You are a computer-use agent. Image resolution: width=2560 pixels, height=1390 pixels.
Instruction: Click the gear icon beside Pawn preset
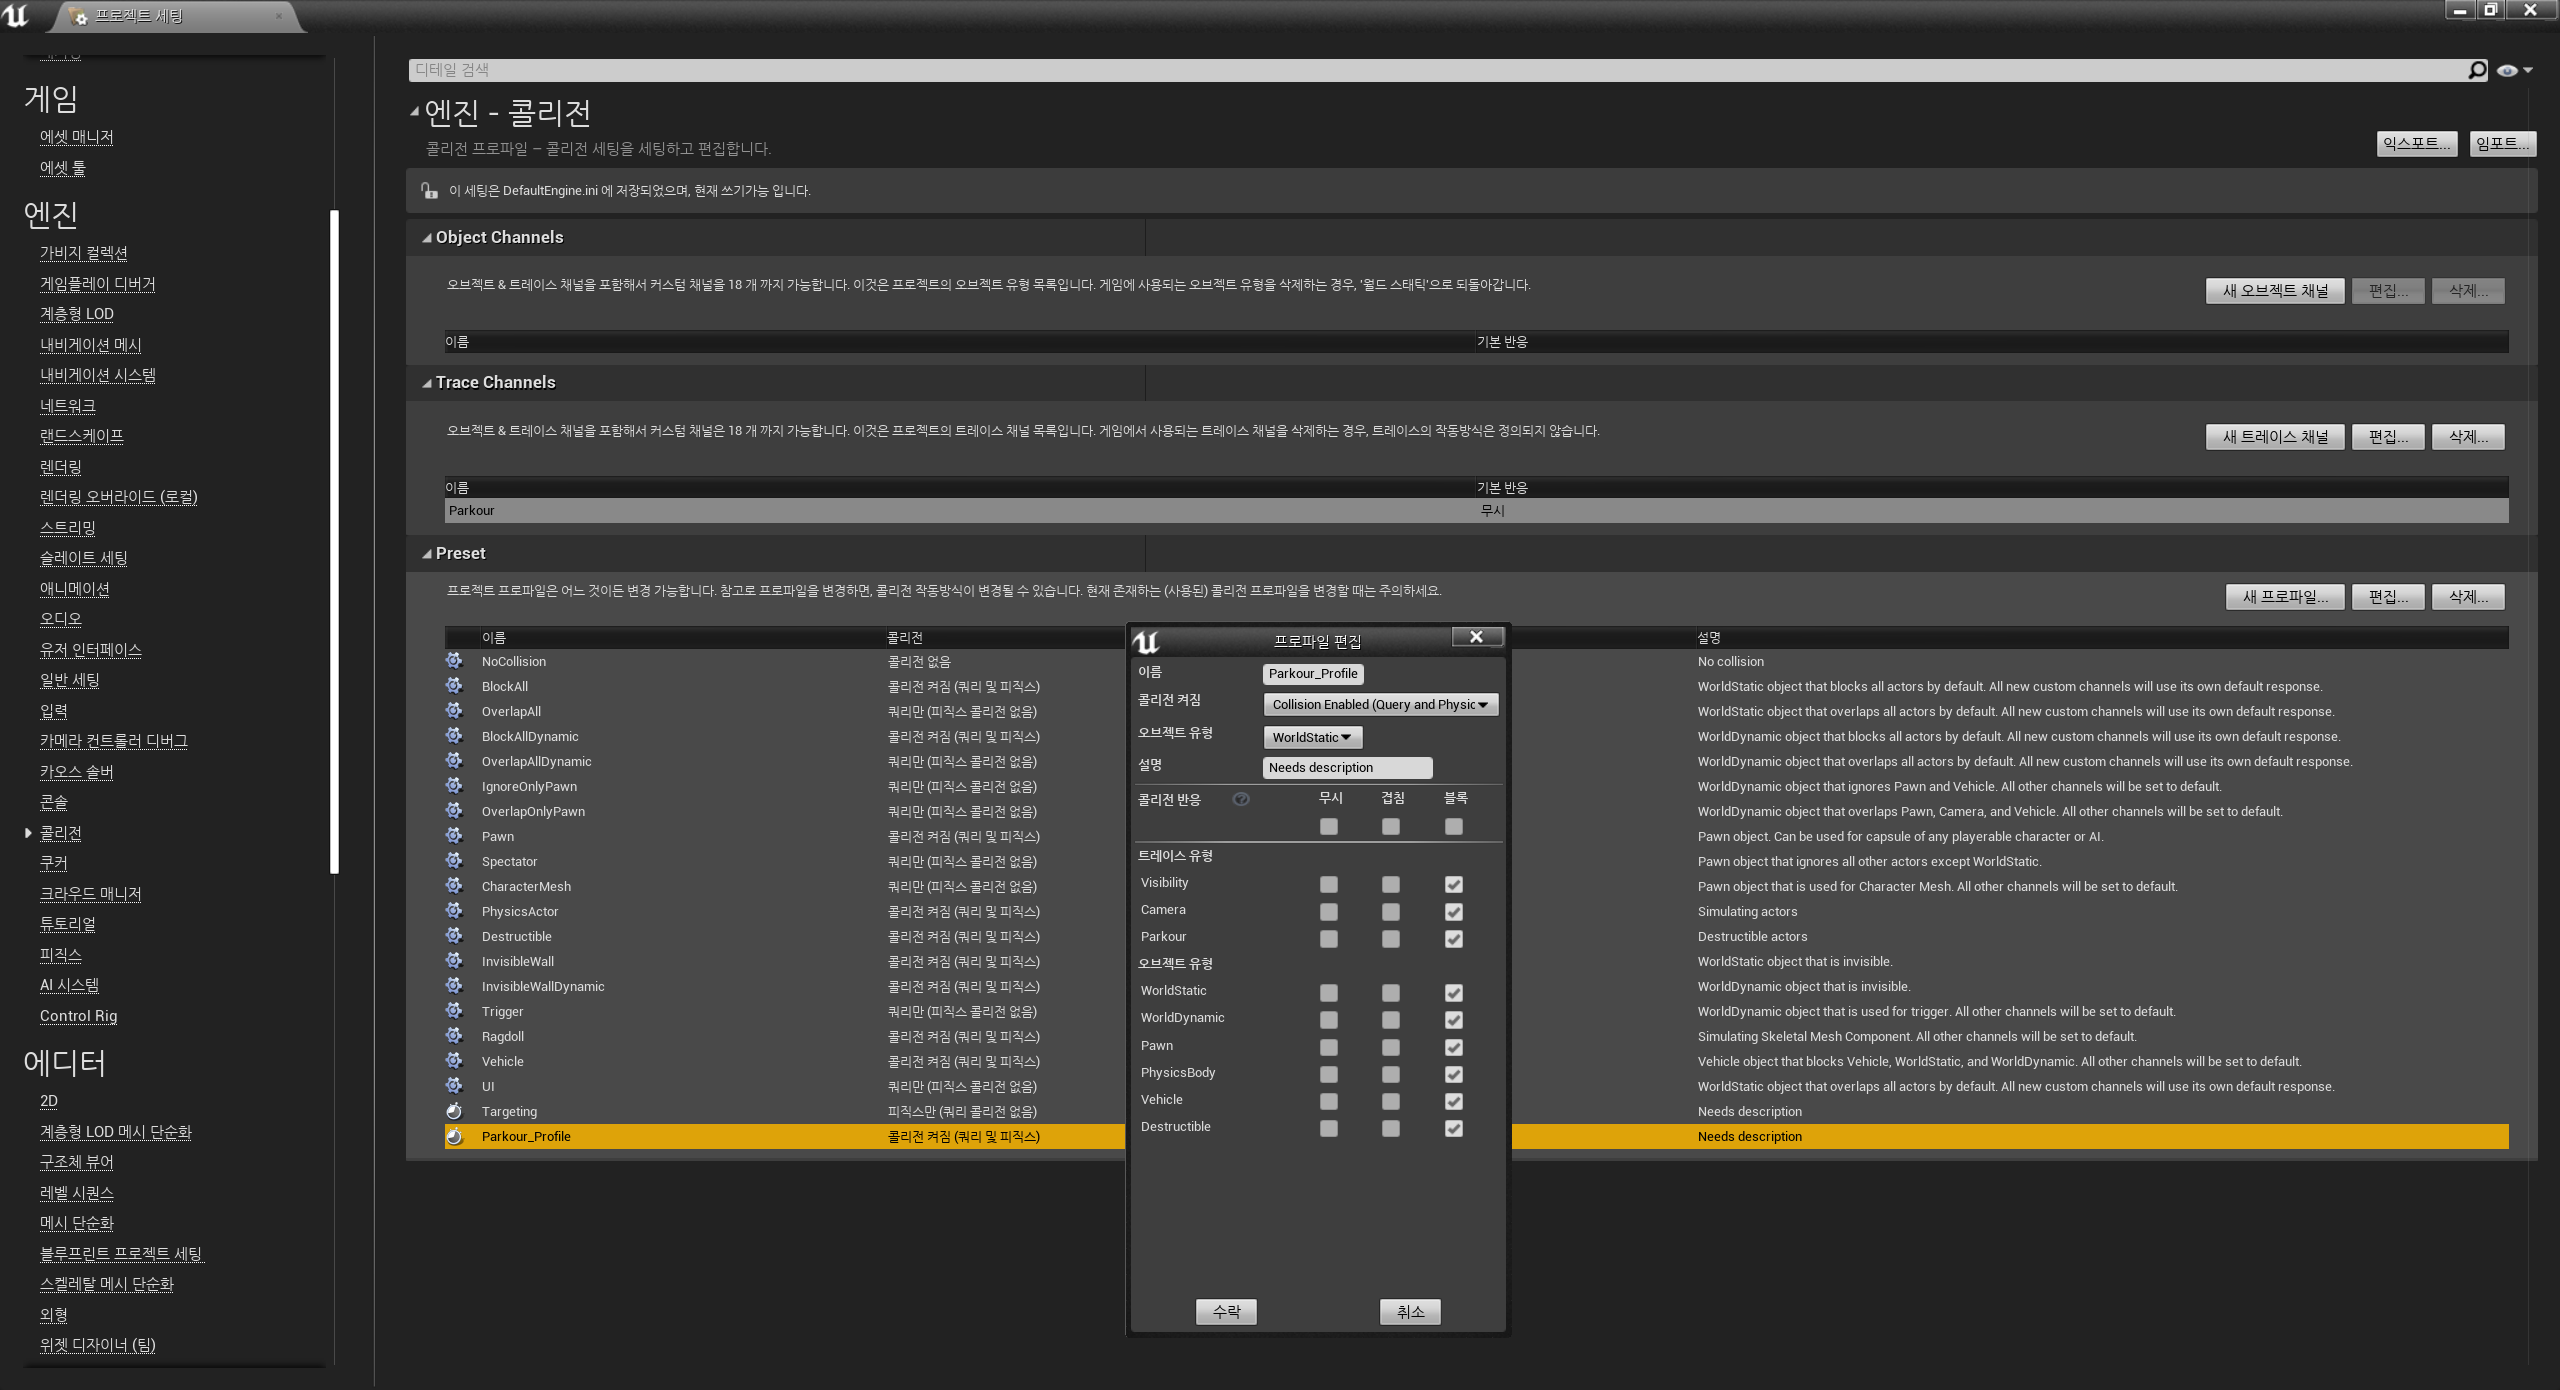[454, 836]
